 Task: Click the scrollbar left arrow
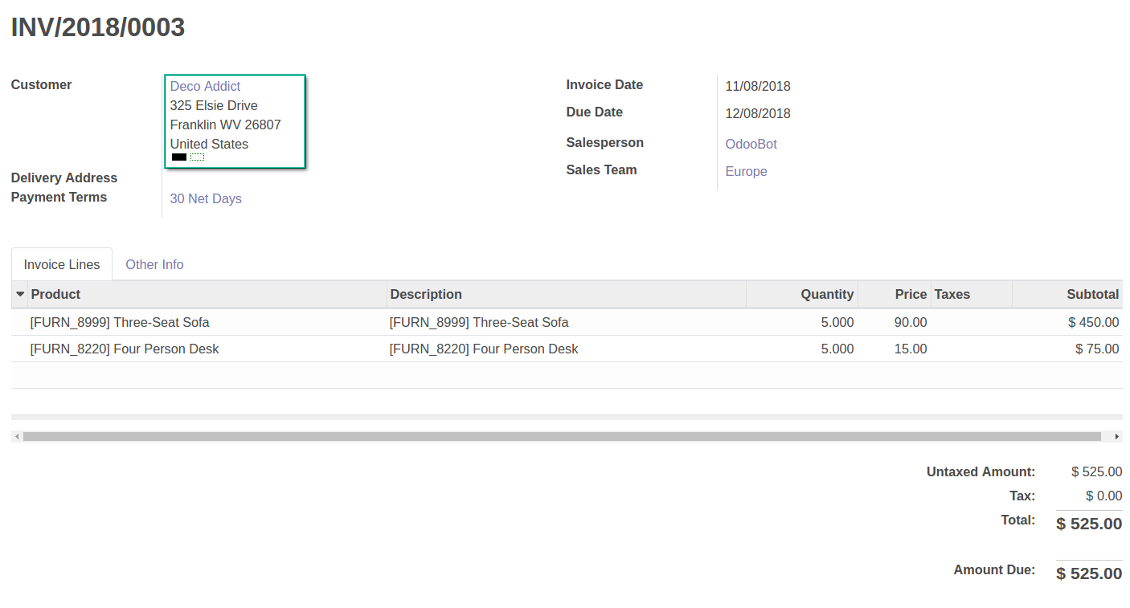[17, 437]
